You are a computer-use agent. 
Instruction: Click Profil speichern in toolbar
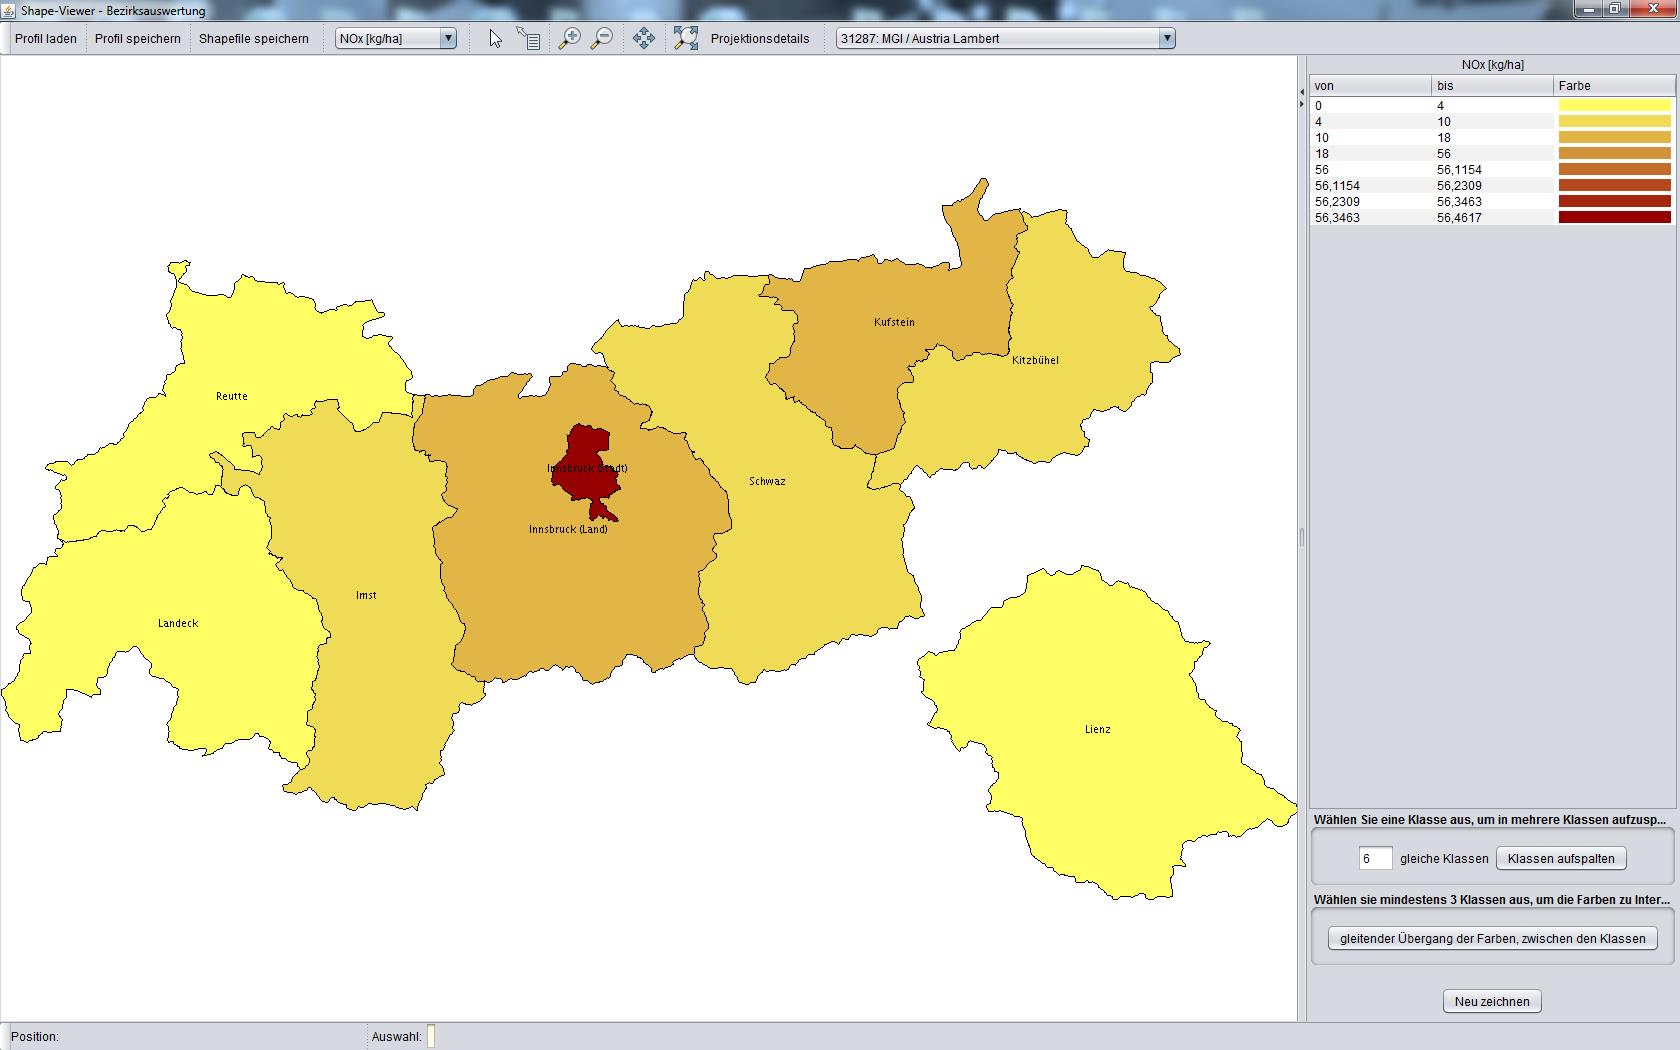[138, 39]
